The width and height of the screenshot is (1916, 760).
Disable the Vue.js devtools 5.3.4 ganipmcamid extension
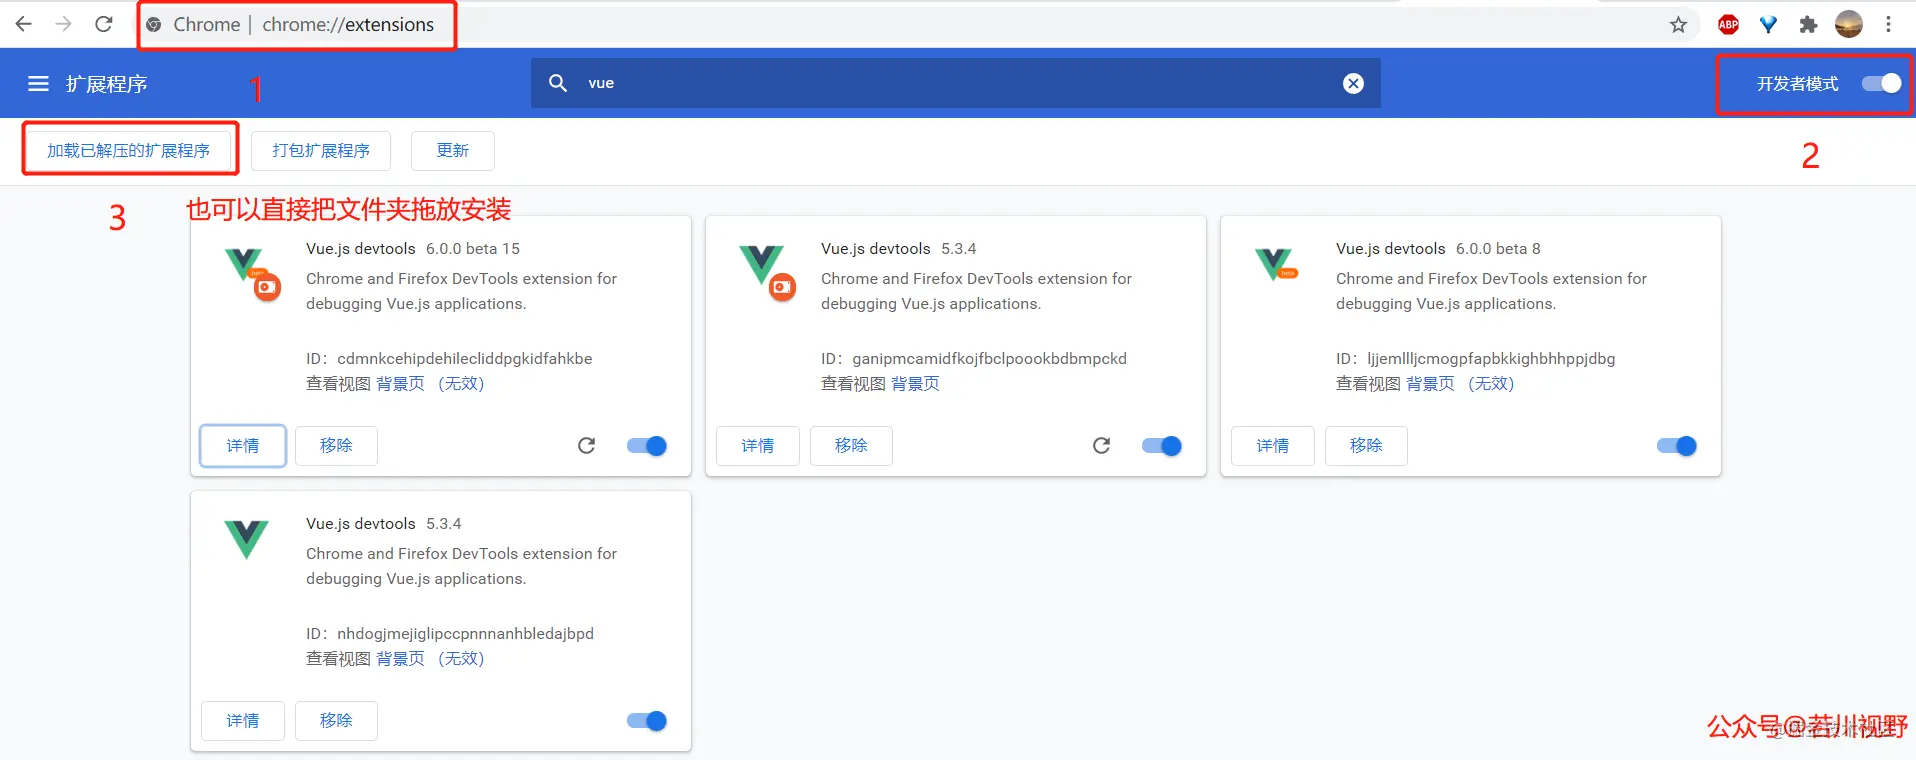click(x=1162, y=446)
